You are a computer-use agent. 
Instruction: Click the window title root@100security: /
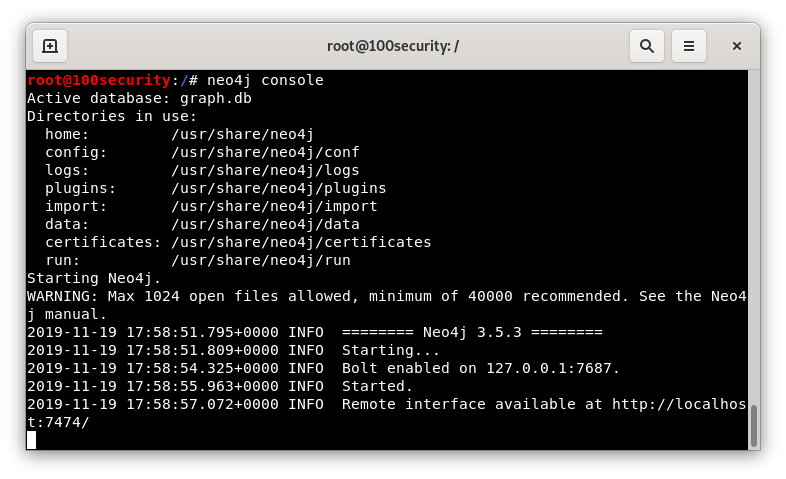pos(393,46)
